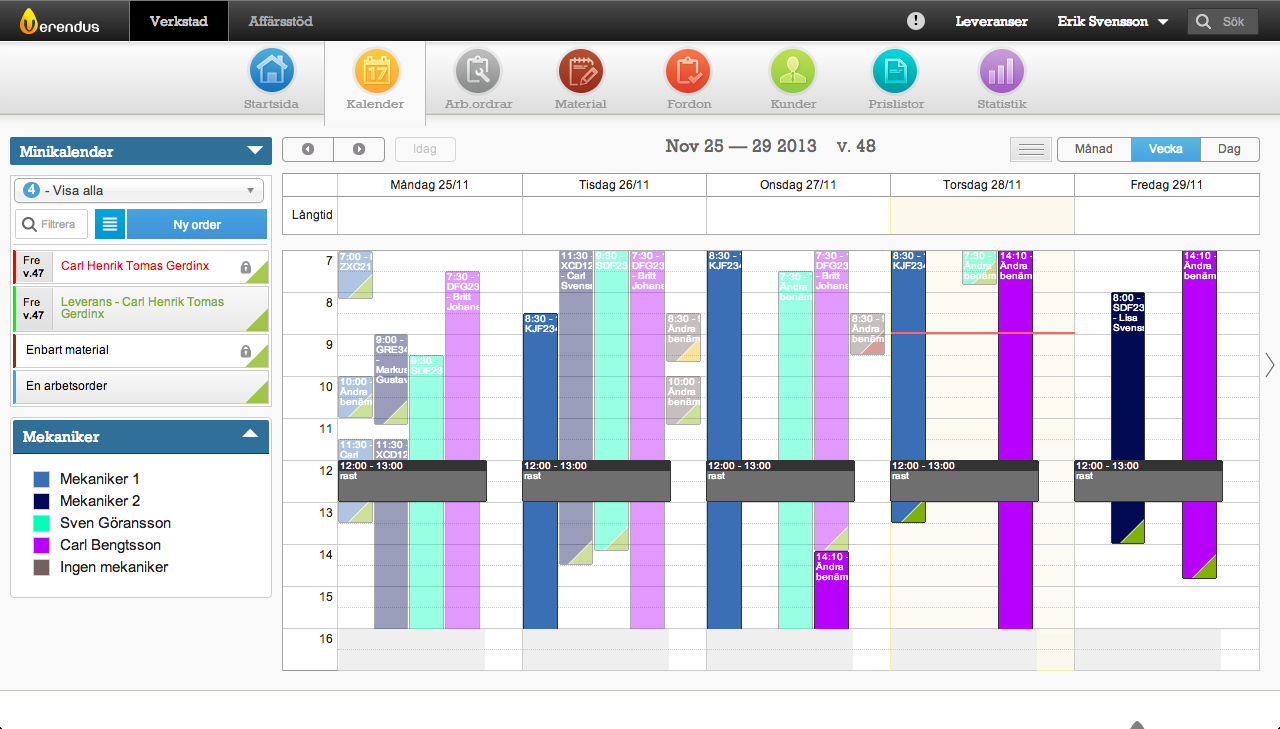
Task: Switch calendar to Månad view
Action: (x=1093, y=149)
